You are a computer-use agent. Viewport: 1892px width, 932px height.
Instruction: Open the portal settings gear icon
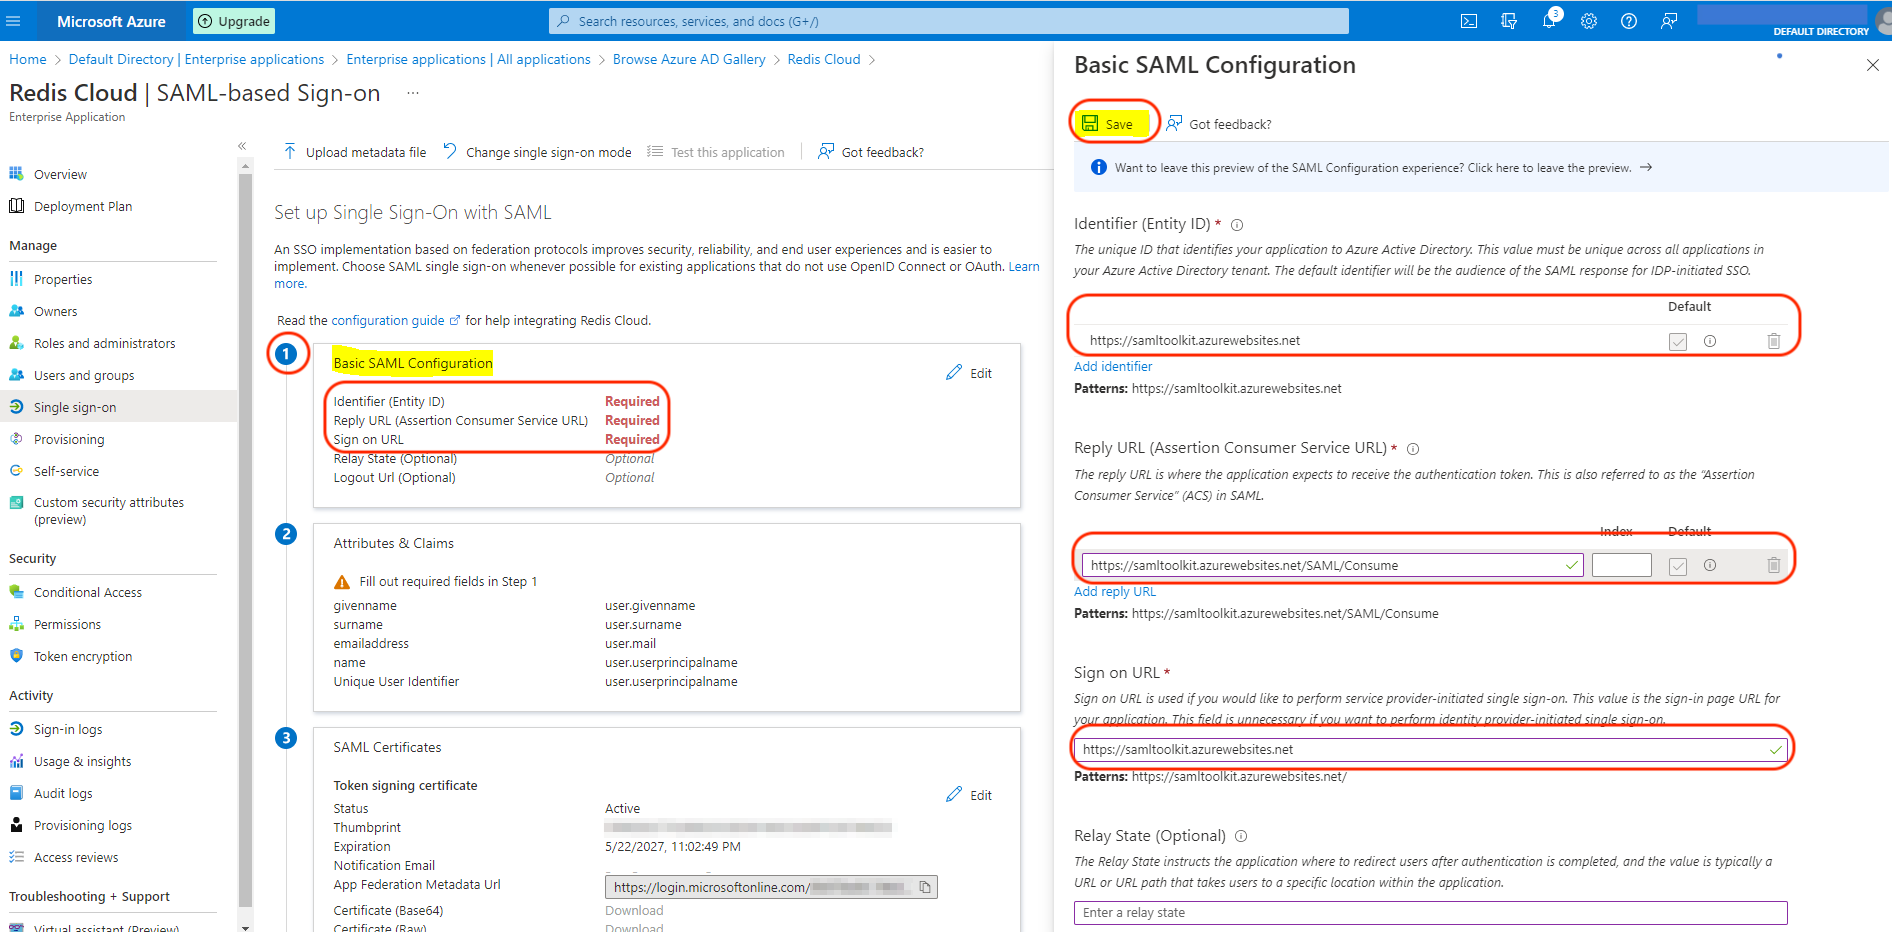(1589, 21)
